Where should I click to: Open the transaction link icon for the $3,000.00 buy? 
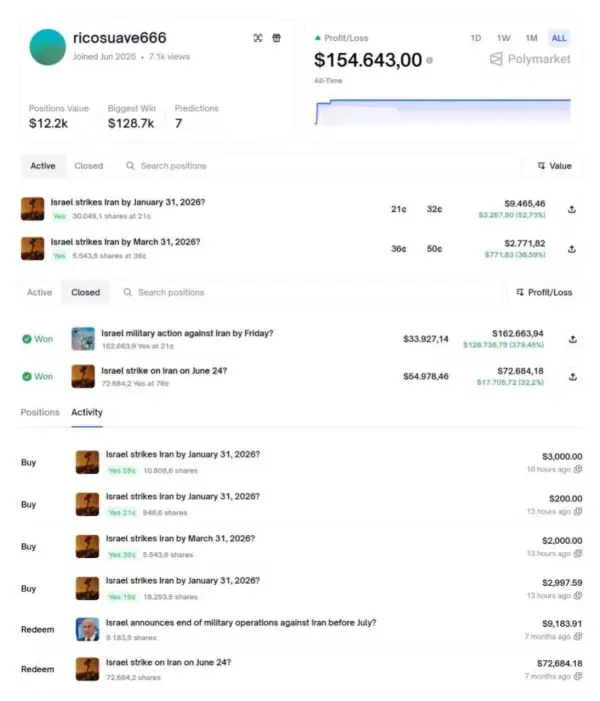pyautogui.click(x=578, y=469)
